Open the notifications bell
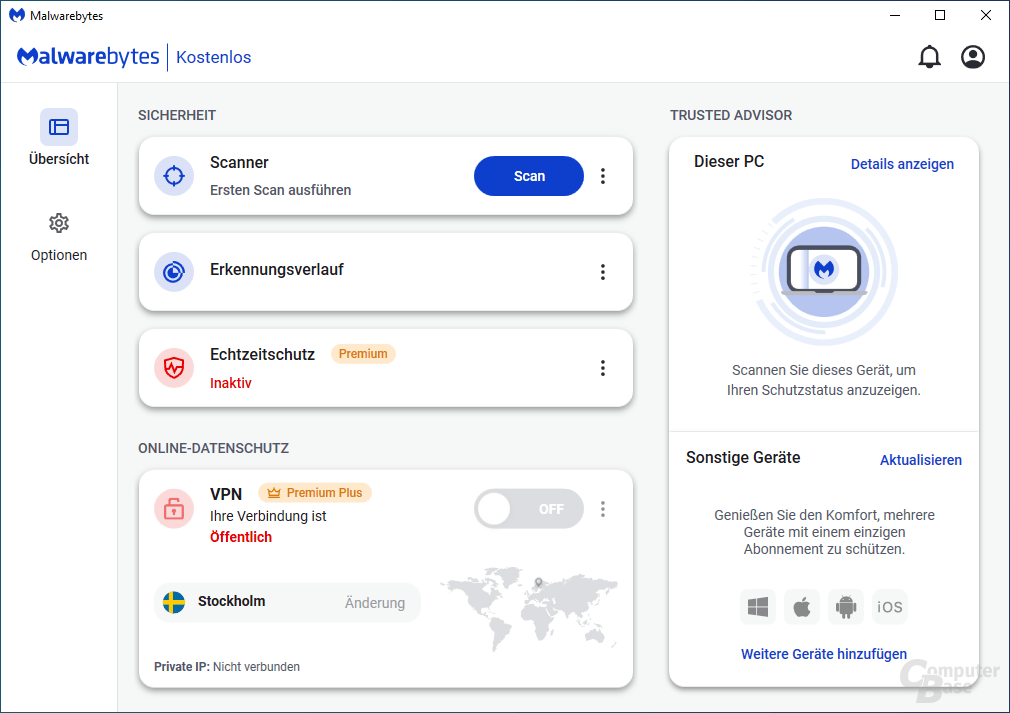This screenshot has height=713, width=1010. click(x=929, y=57)
